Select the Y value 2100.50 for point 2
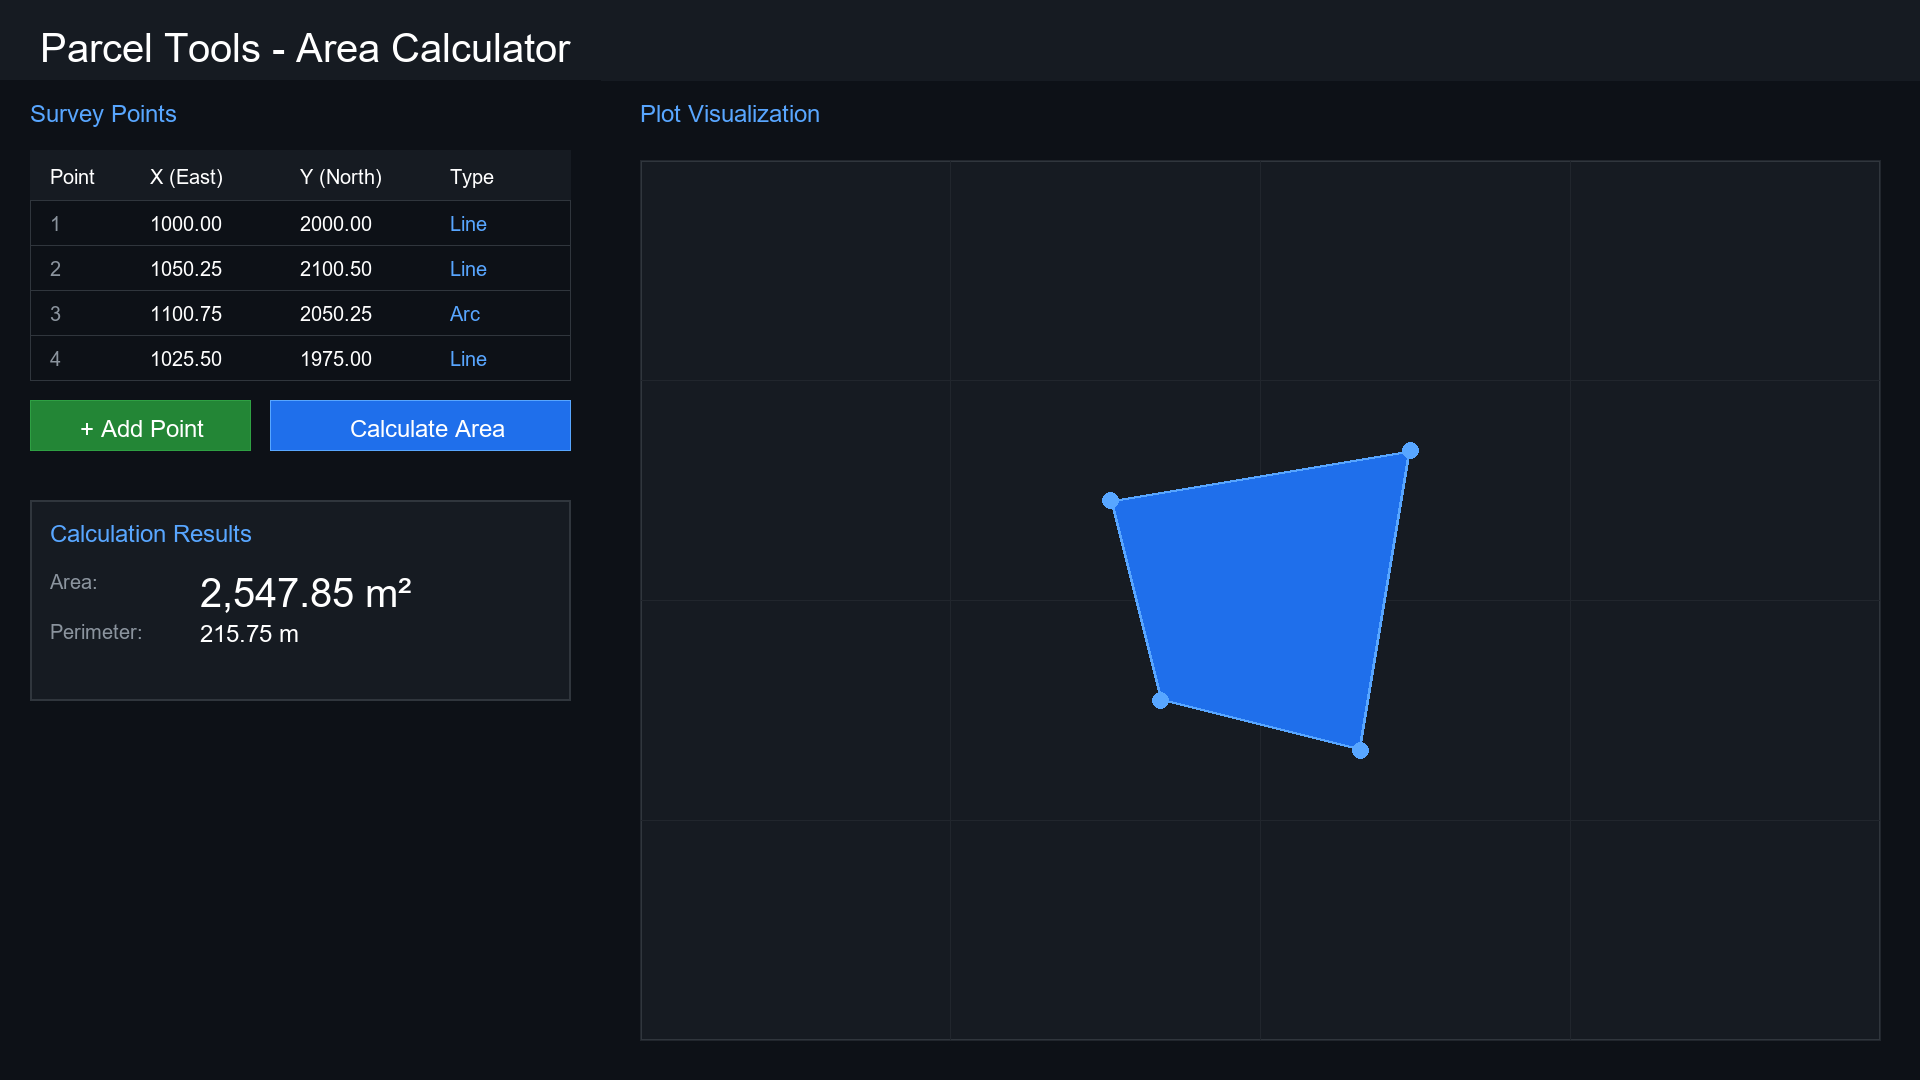This screenshot has height=1080, width=1920. point(336,268)
